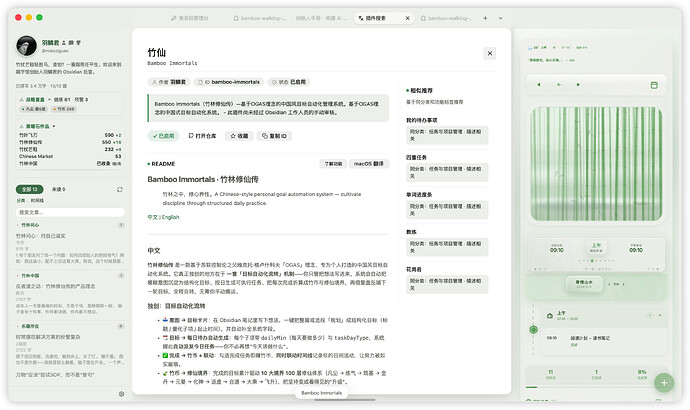Screen dimensions: 690x410
Task: Click the 凡尘 badge under 战略复盘
Action: coord(34,109)
